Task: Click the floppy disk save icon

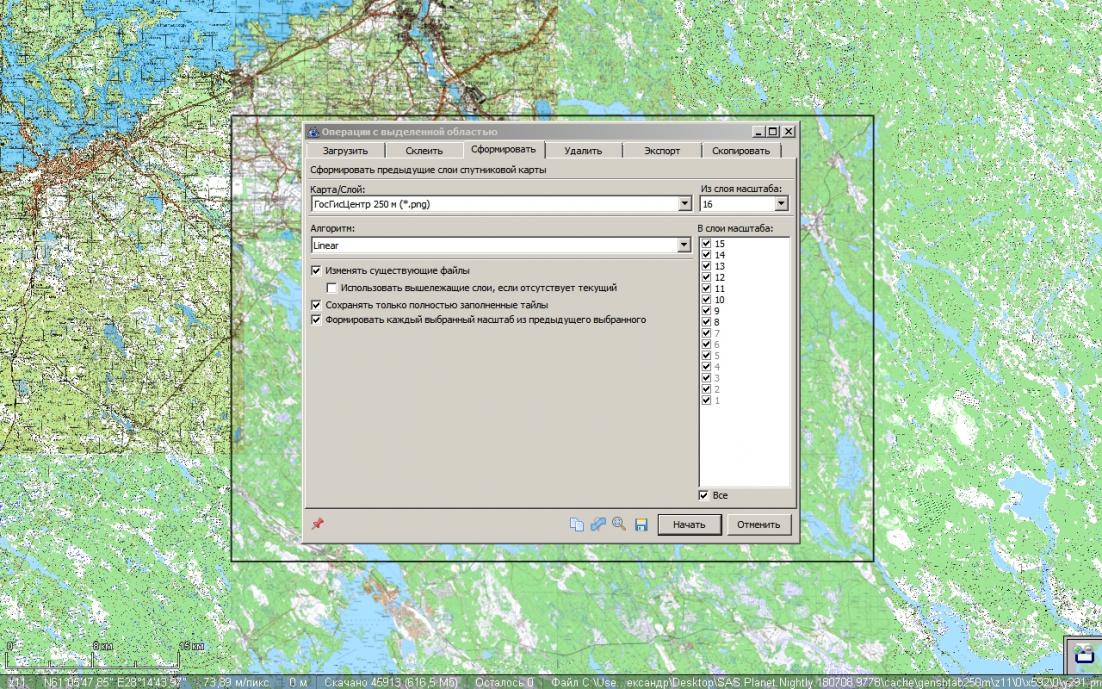Action: (641, 524)
